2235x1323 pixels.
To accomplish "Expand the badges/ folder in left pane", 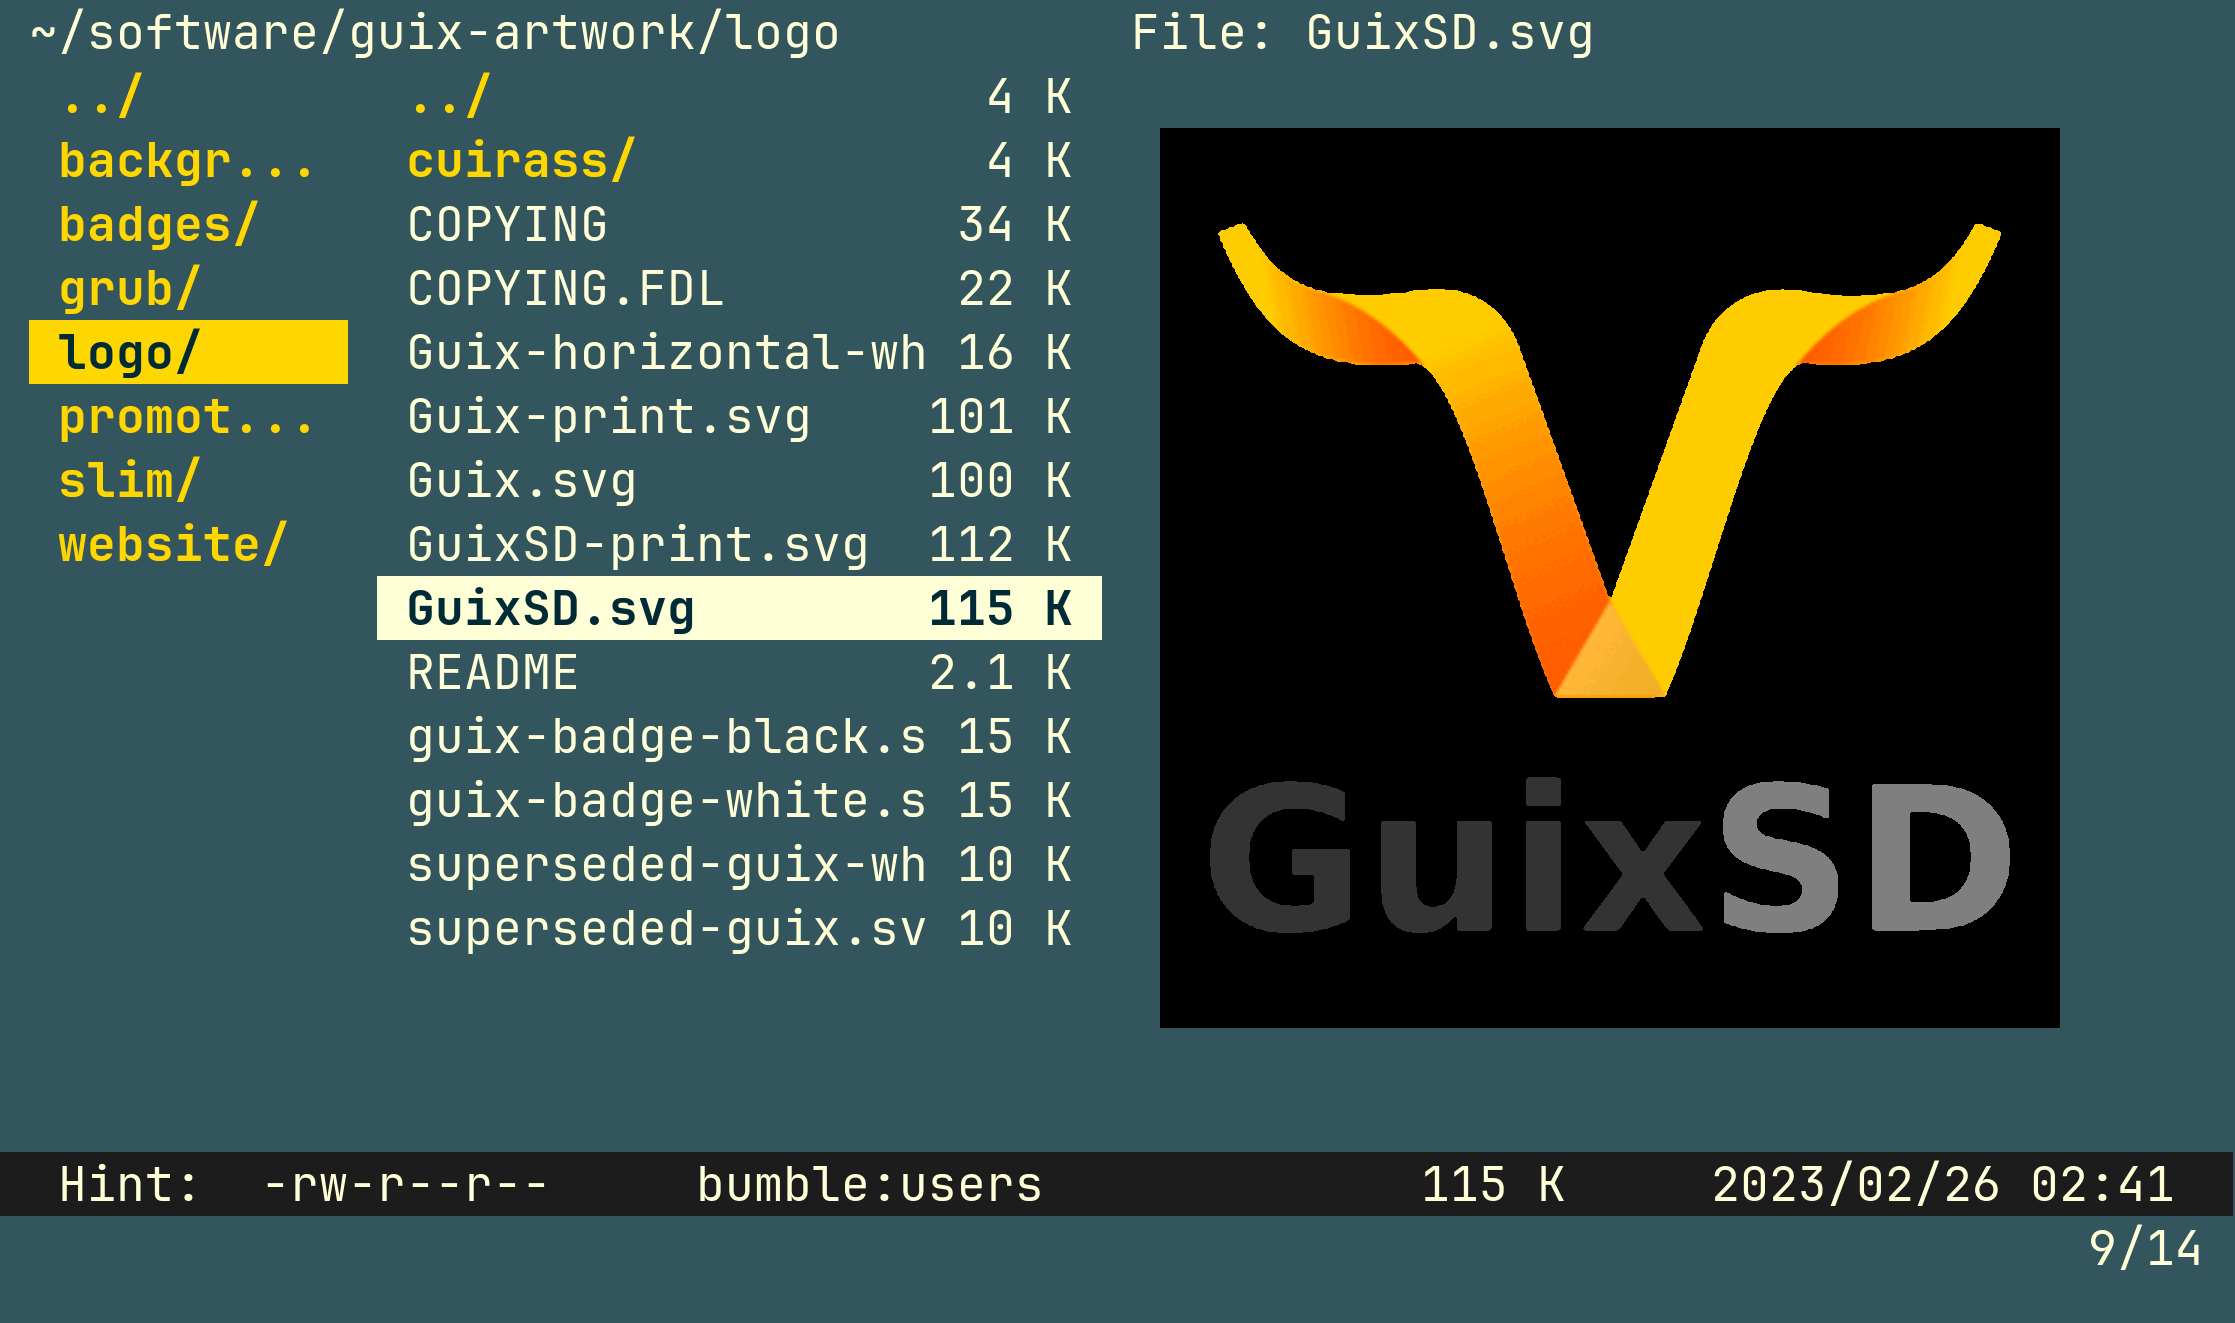I will pos(158,225).
